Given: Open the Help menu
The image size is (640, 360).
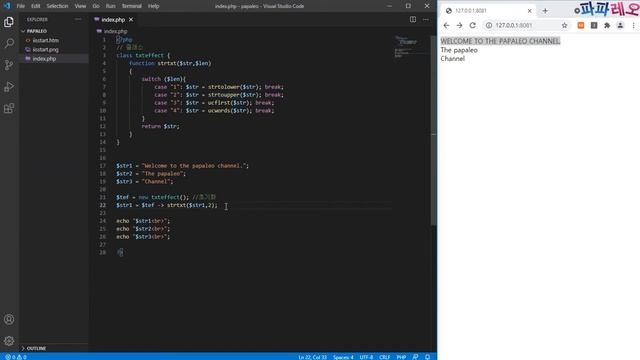Looking at the screenshot, I should coord(153,6).
